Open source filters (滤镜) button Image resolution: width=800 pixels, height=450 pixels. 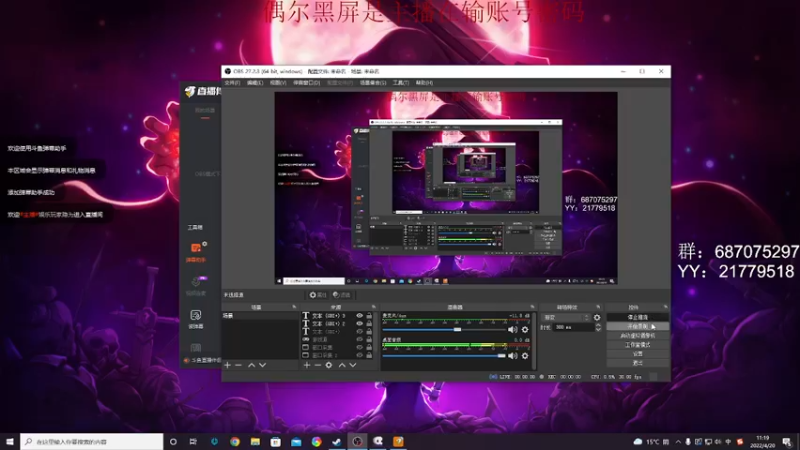[x=341, y=295]
